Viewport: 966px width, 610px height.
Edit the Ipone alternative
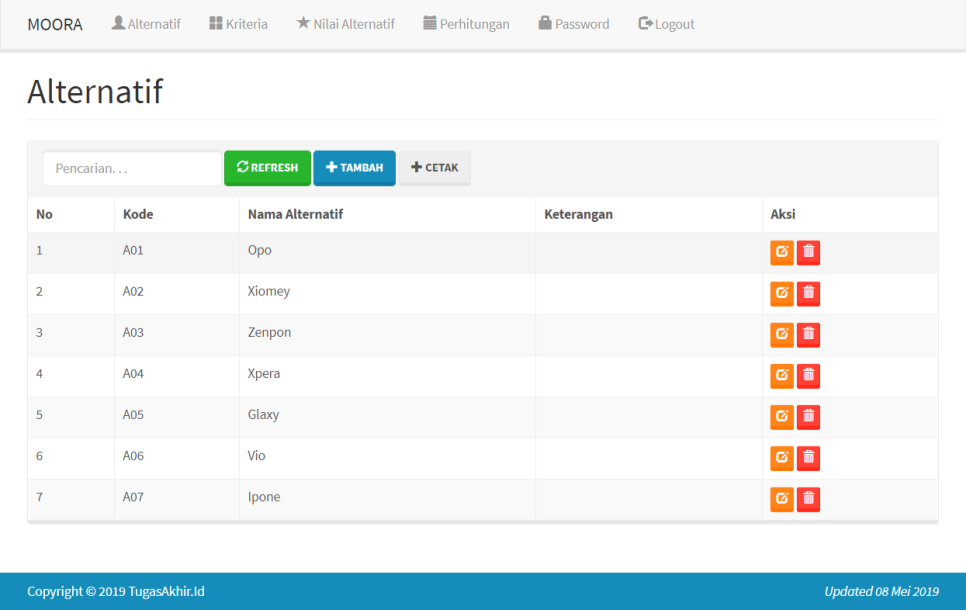[781, 498]
